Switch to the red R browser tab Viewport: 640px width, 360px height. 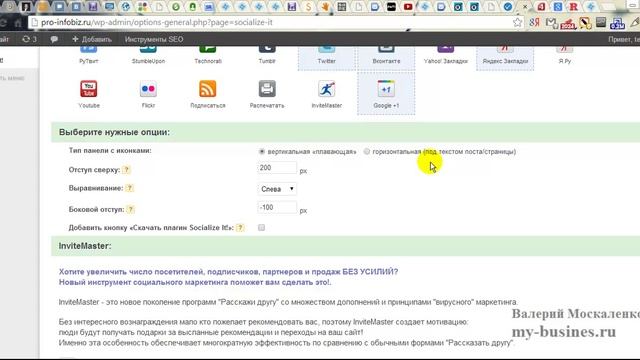[573, 7]
